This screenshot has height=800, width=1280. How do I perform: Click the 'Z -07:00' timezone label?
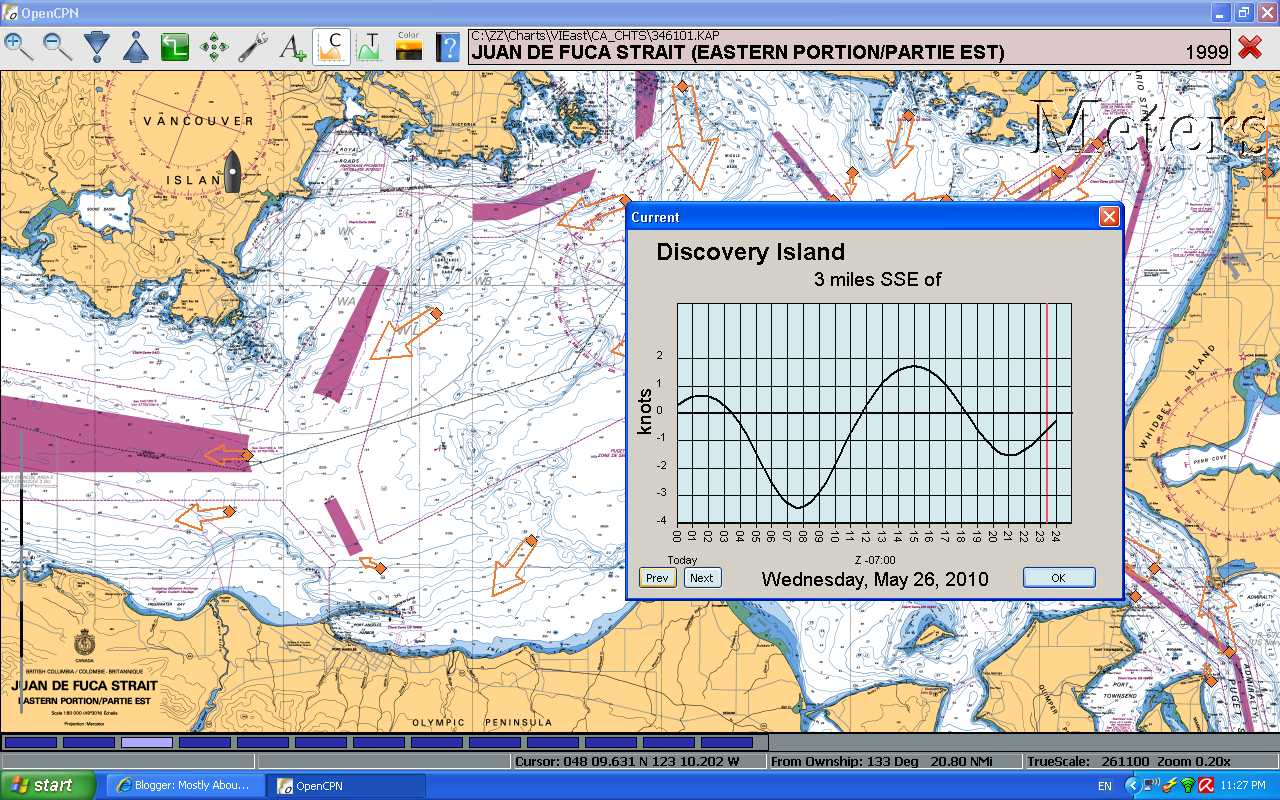(x=875, y=560)
